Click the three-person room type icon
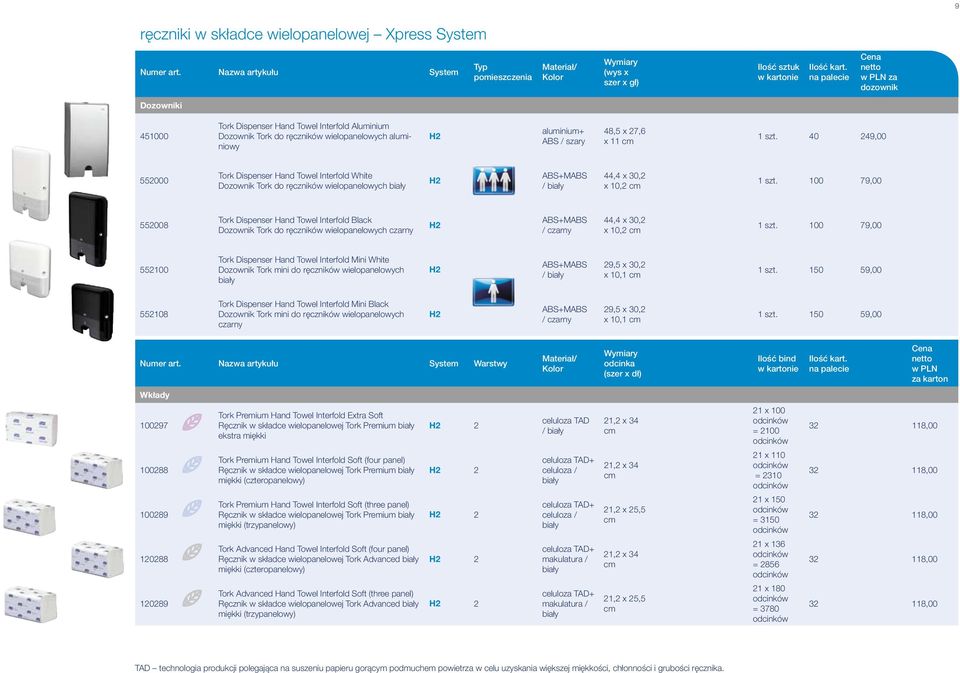The width and height of the screenshot is (960, 673). (493, 181)
